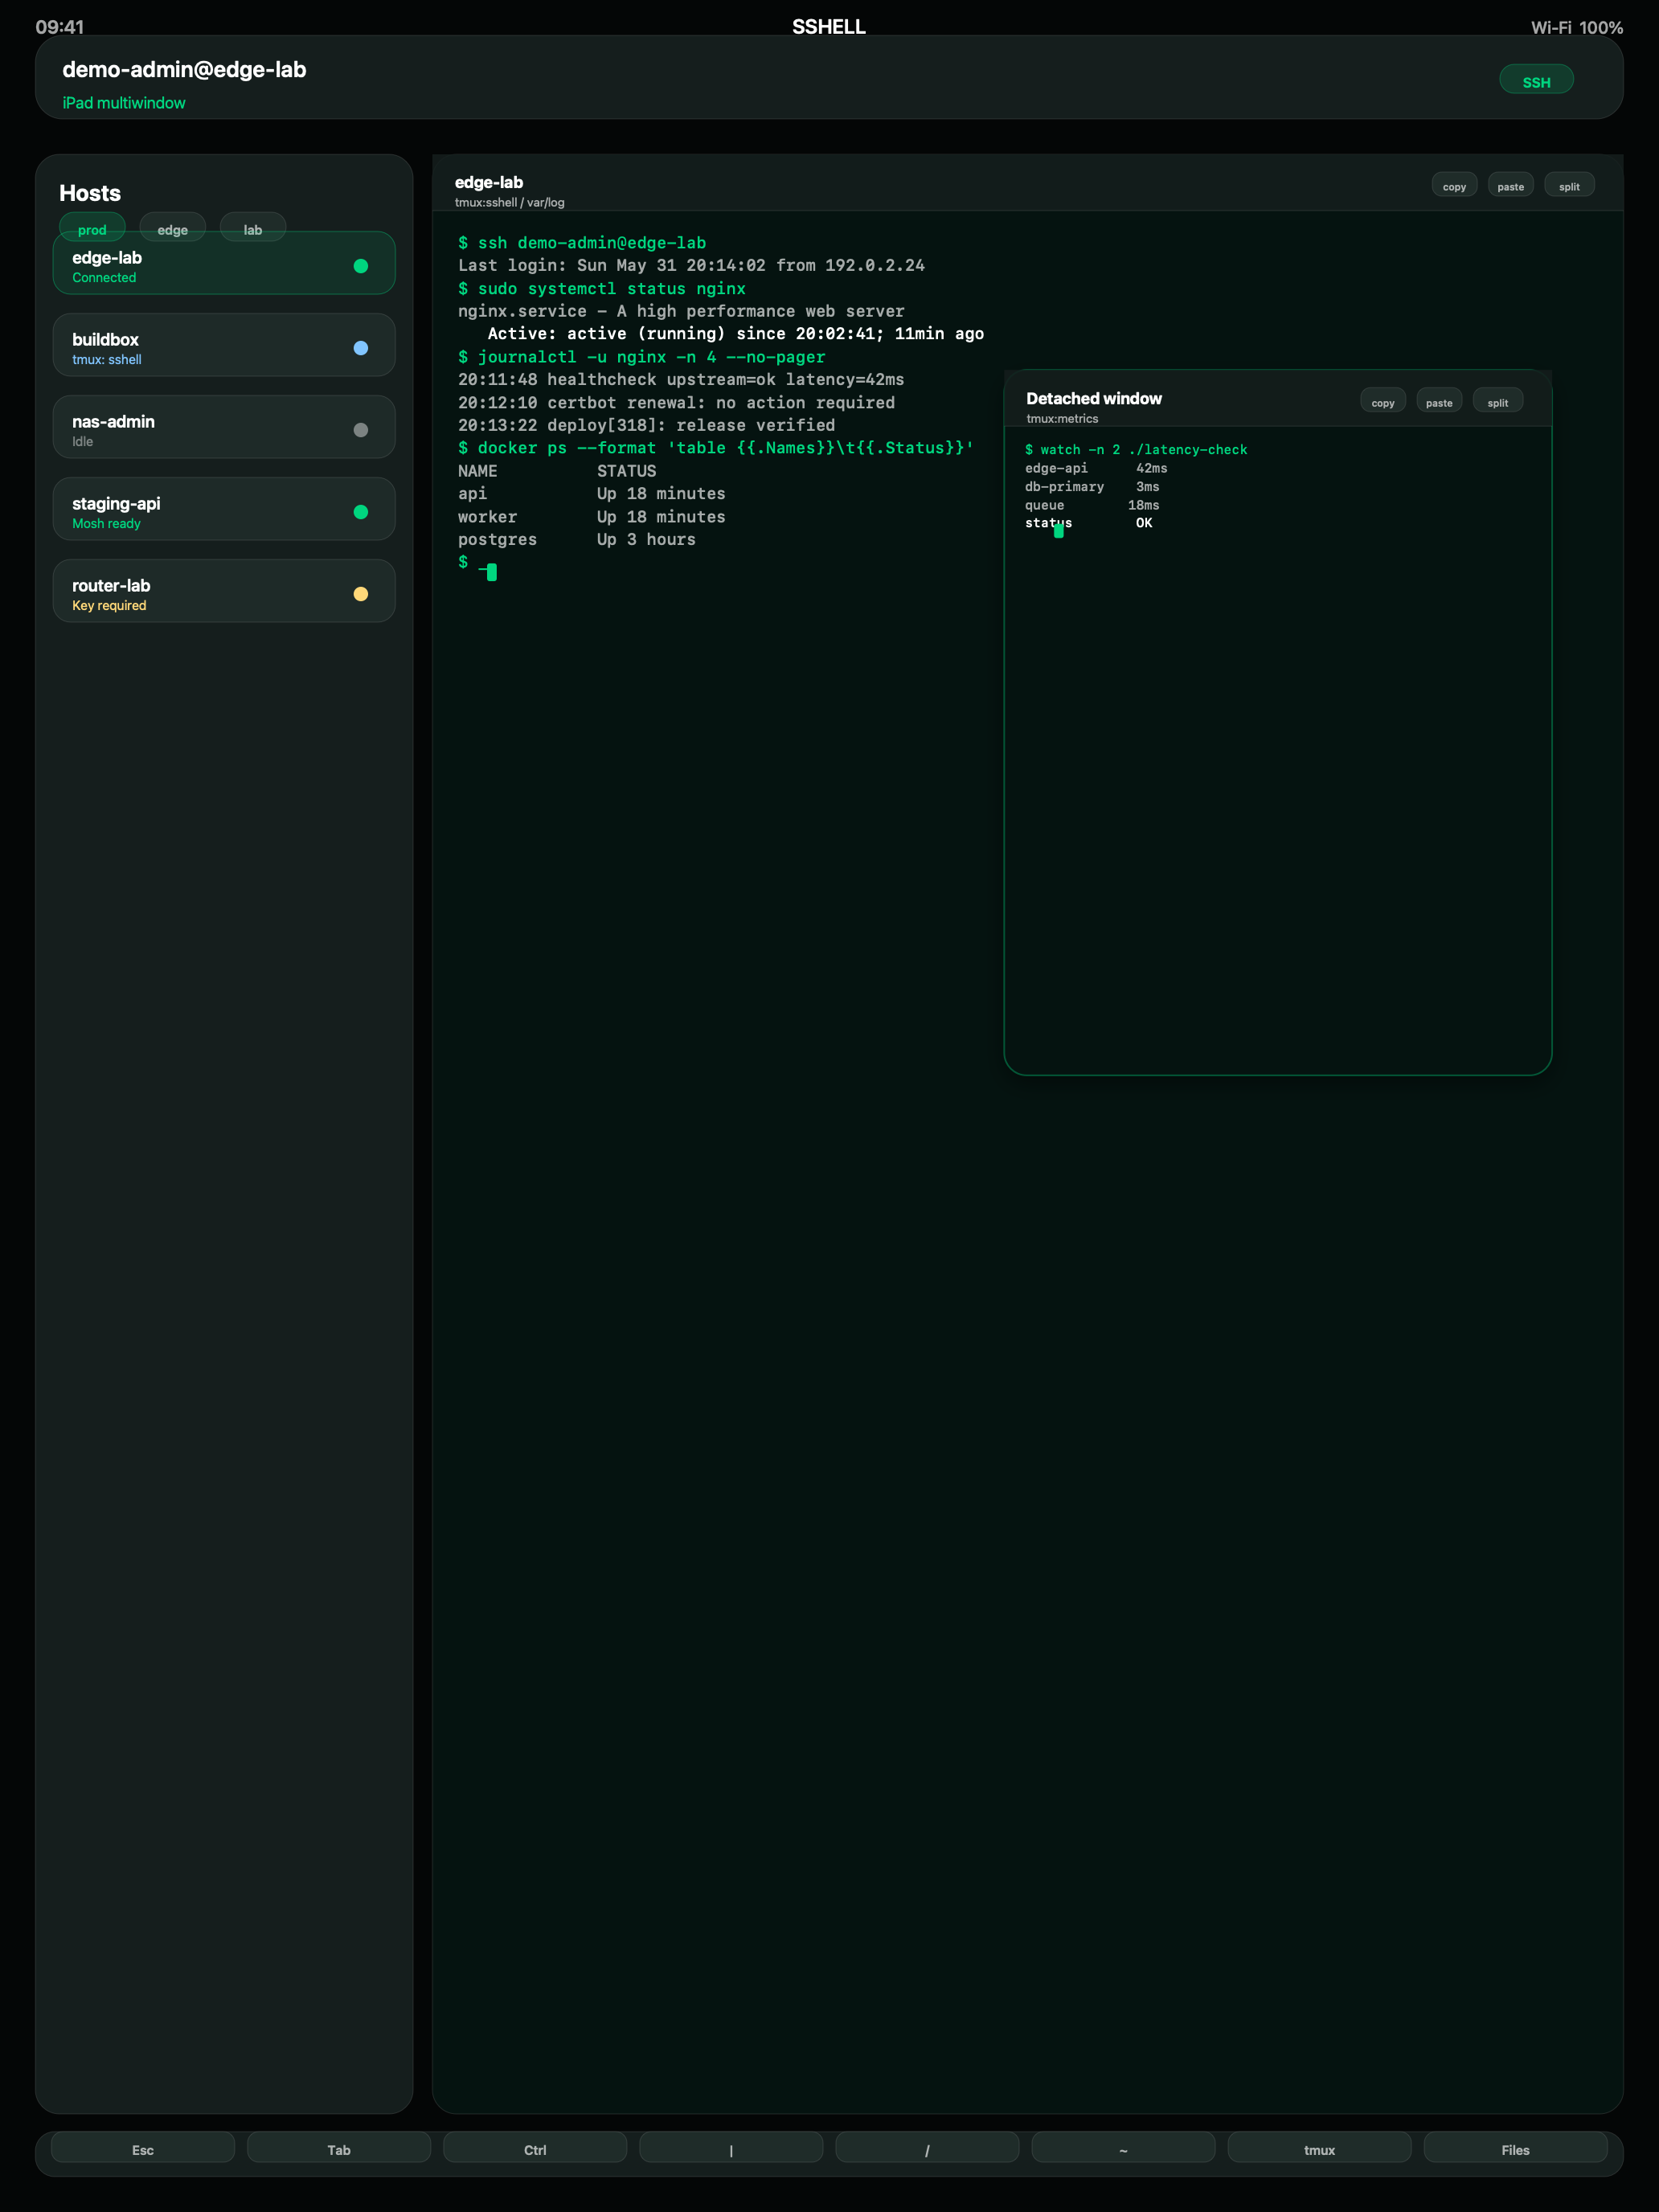The image size is (1659, 2212).
Task: Click the db-primary 3ms metric row
Action: (x=1092, y=487)
